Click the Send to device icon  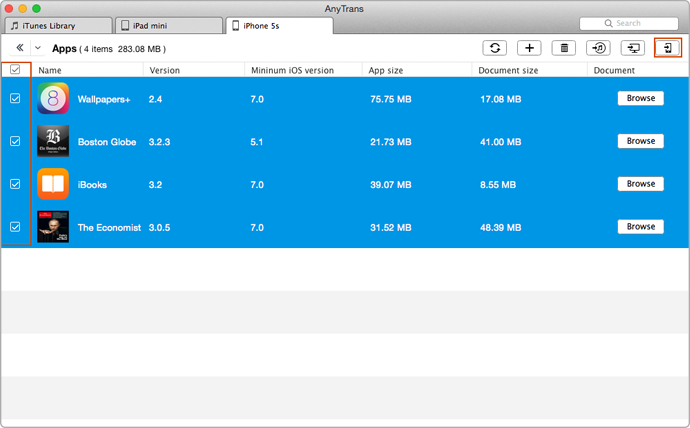point(668,48)
